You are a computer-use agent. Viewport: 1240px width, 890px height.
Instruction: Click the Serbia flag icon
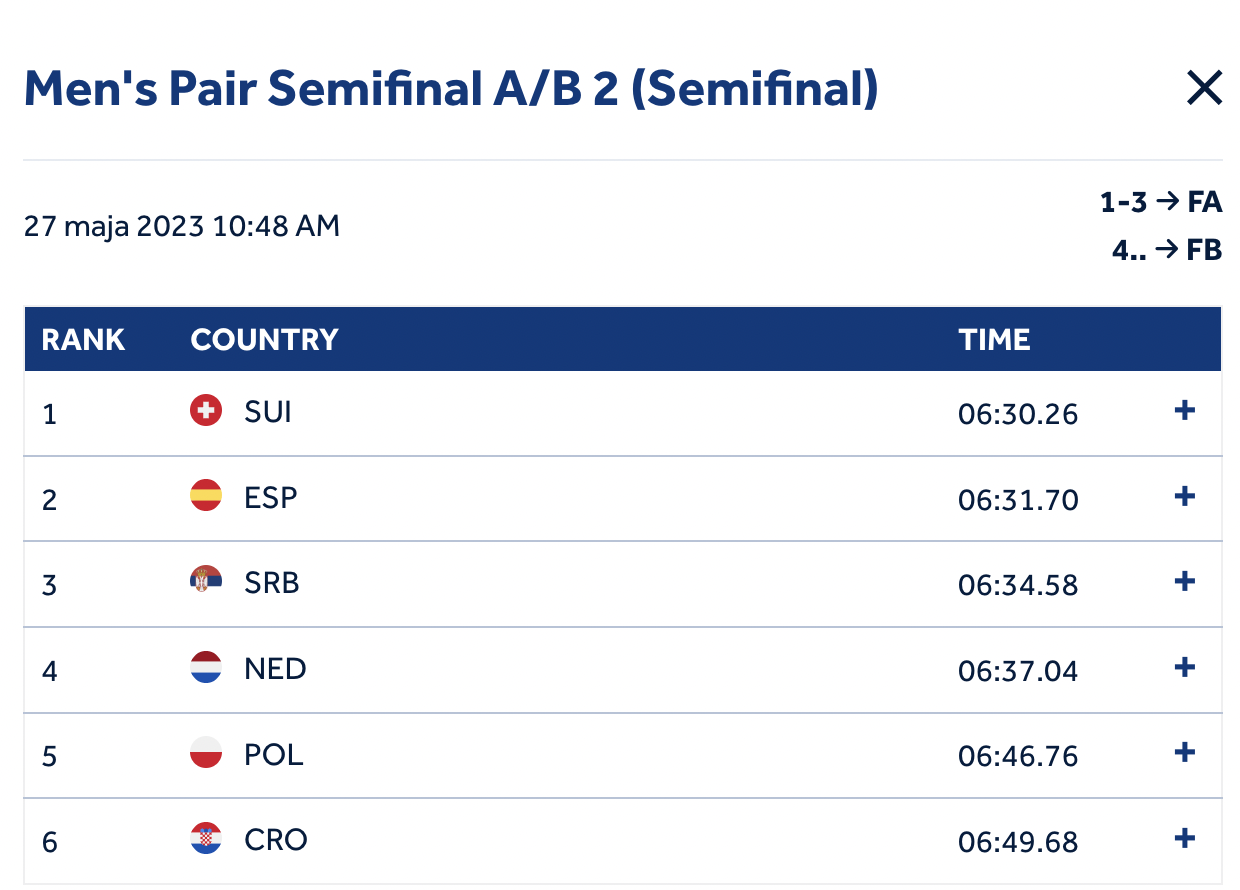(206, 581)
